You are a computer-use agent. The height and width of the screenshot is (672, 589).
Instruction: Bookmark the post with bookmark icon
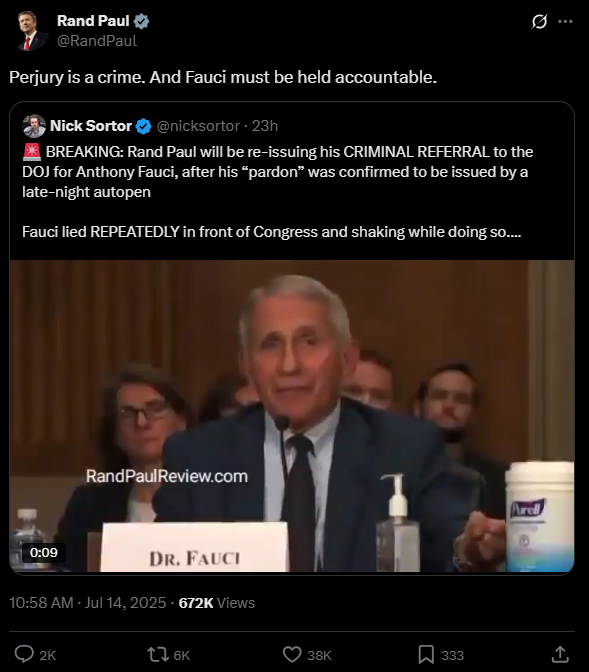426,655
